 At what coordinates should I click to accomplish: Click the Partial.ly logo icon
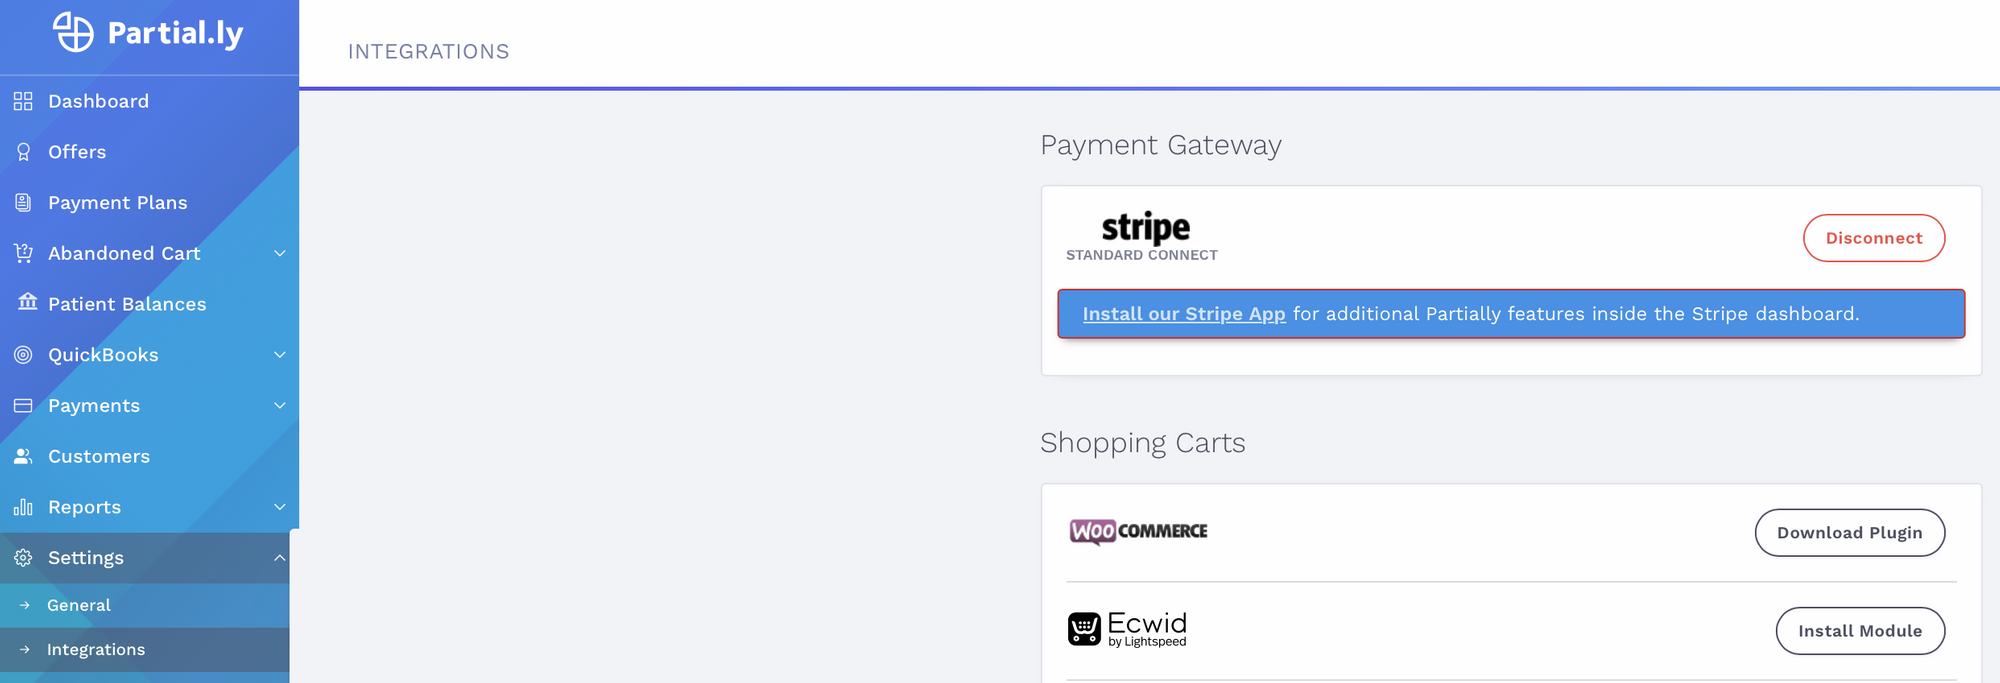(x=73, y=32)
